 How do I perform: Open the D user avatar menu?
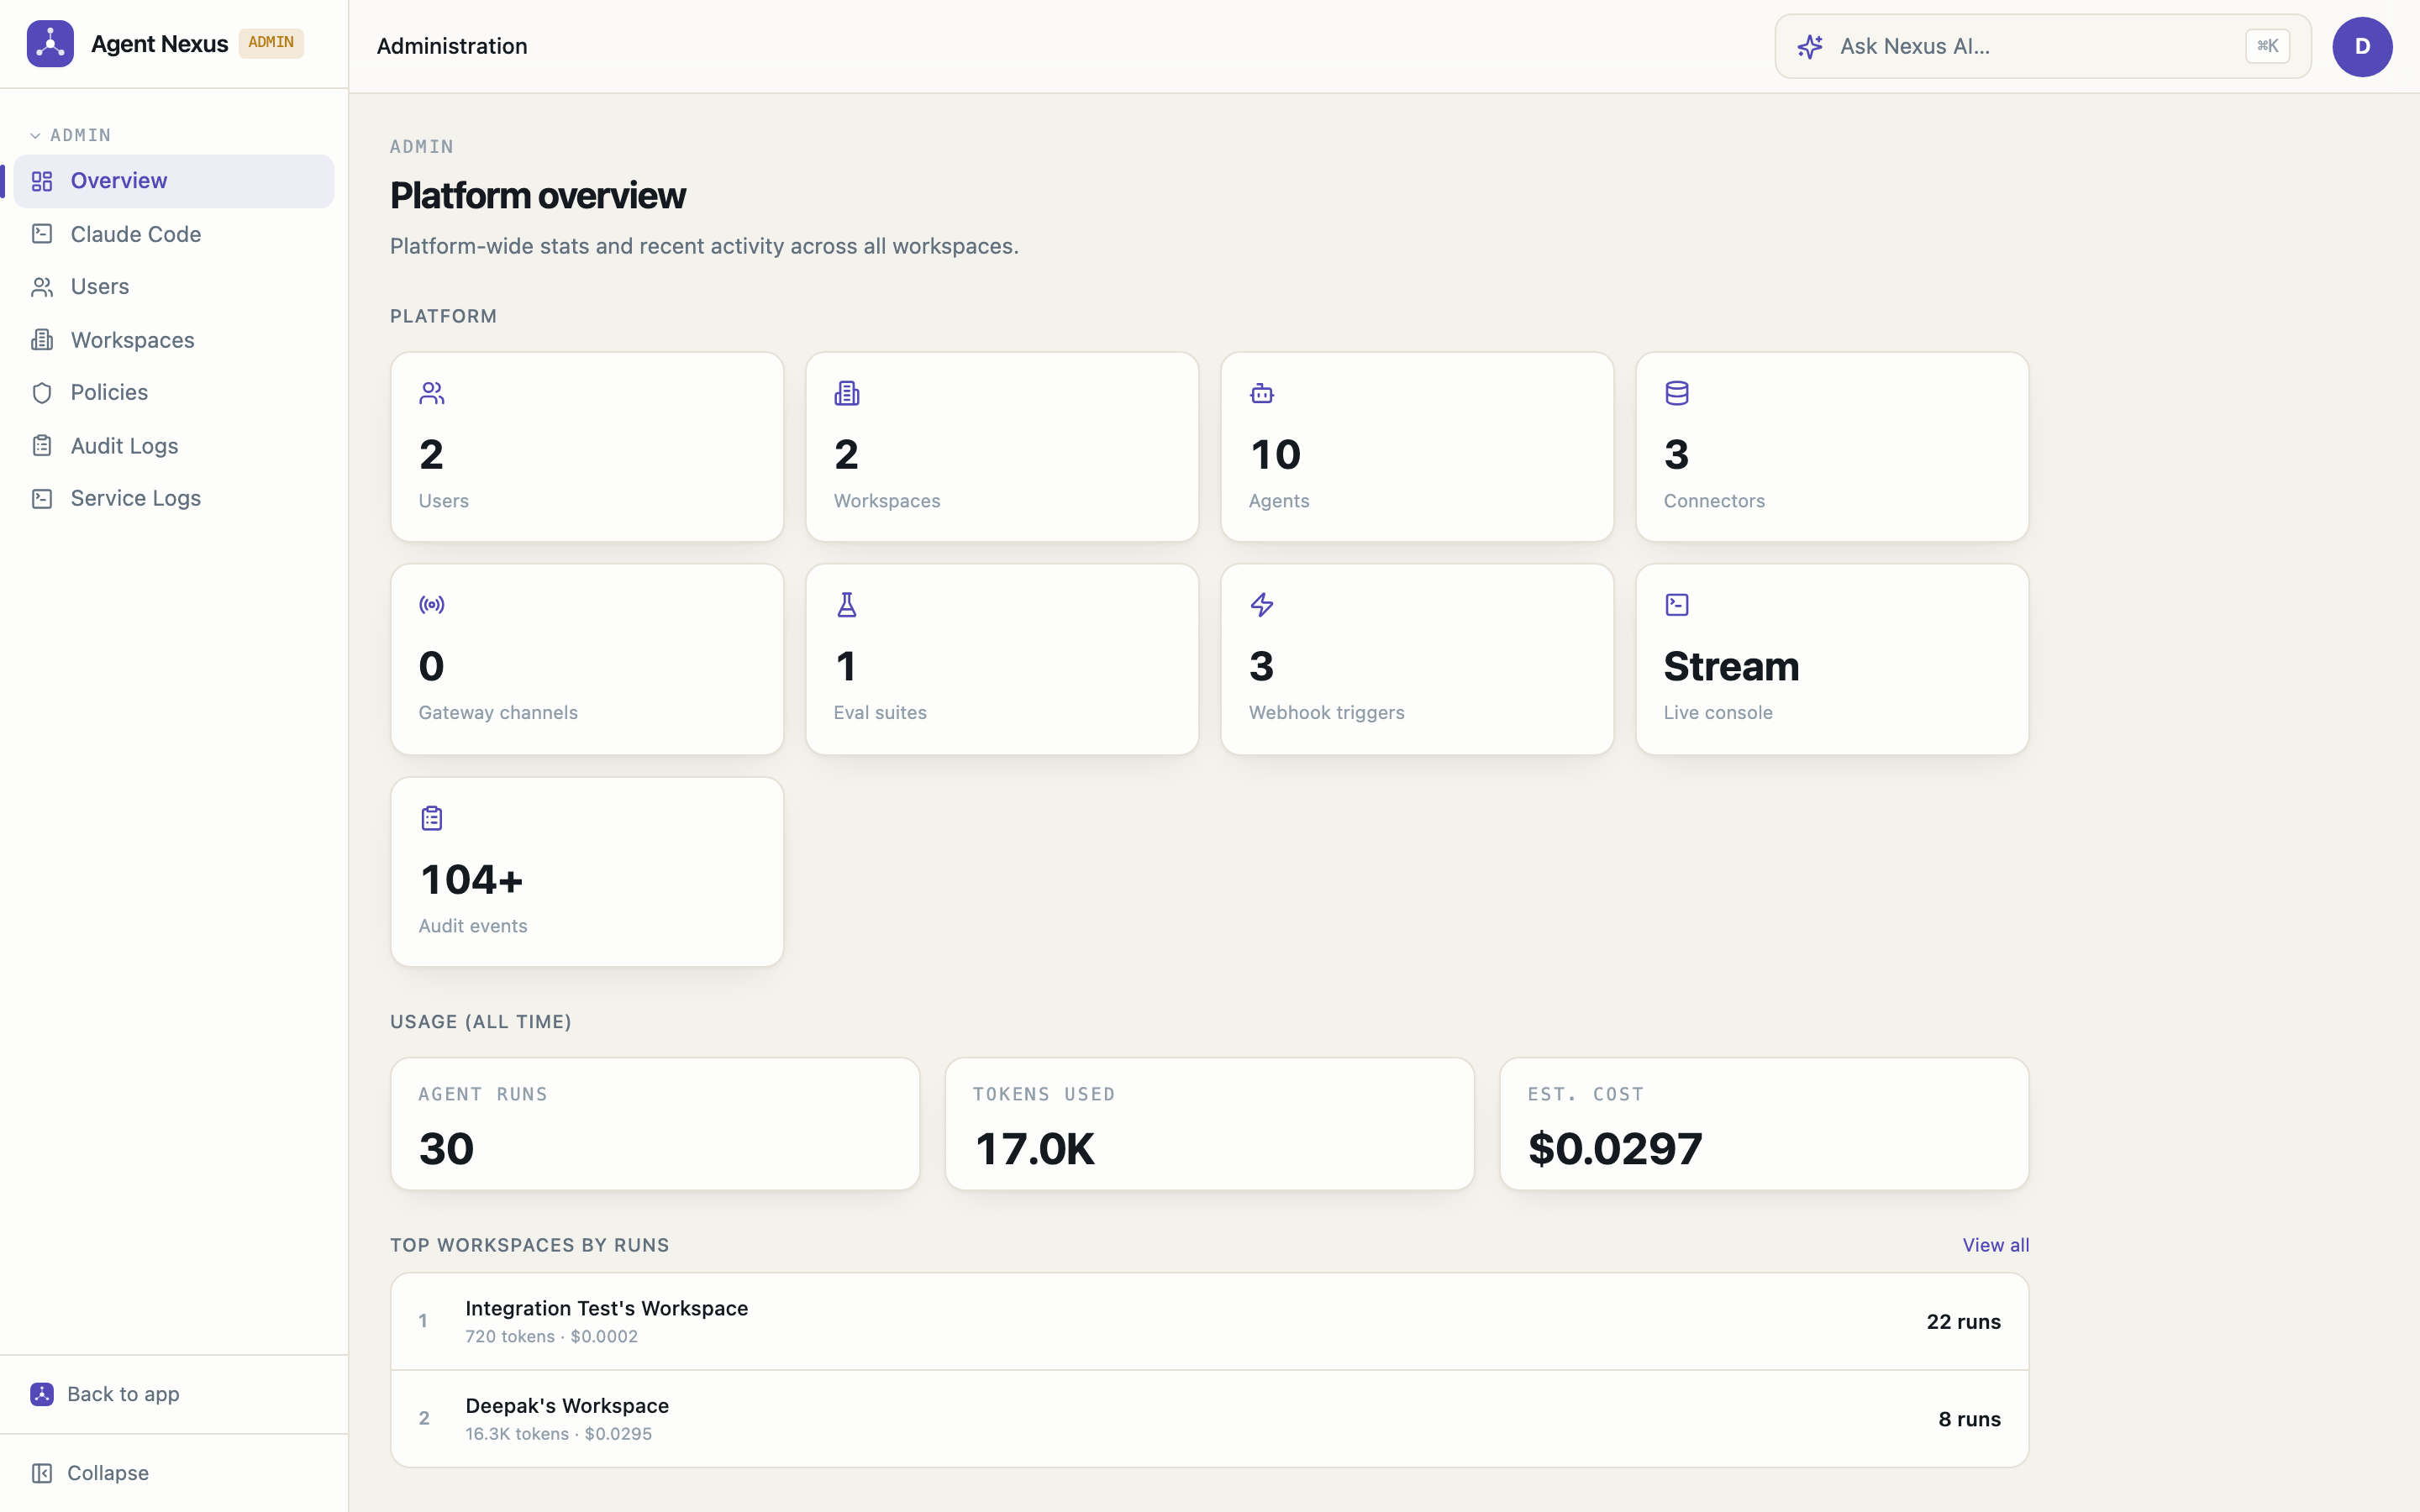pos(2362,46)
